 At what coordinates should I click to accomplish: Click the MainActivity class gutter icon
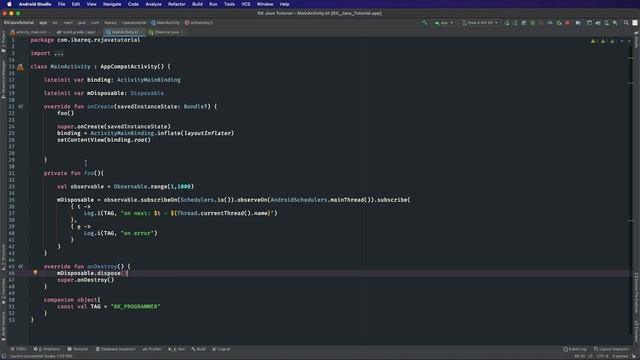[x=20, y=67]
